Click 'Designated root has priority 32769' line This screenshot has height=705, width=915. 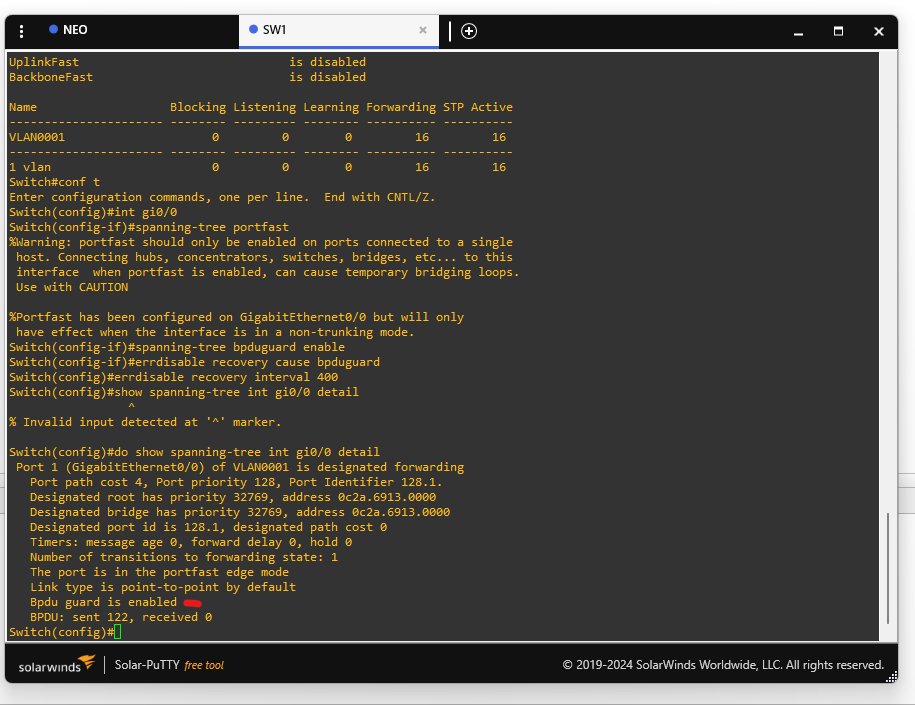point(233,497)
